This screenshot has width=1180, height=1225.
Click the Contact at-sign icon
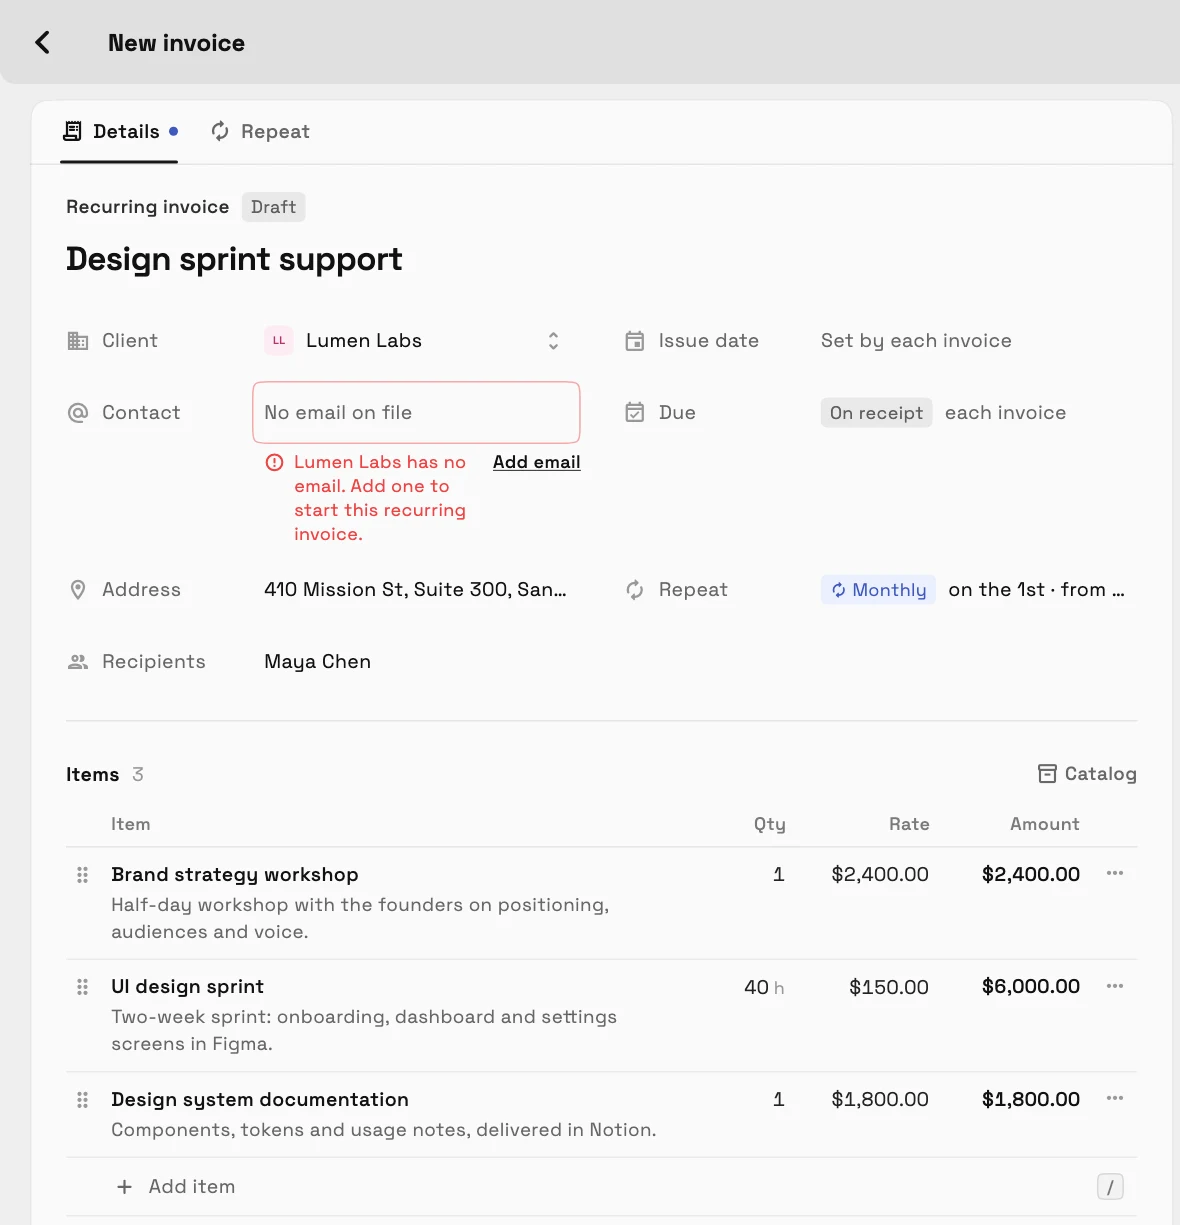coord(78,413)
